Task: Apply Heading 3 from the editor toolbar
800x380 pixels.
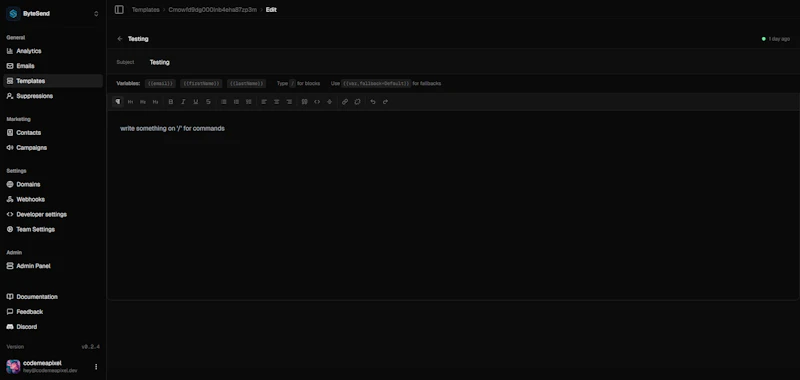Action: 156,102
